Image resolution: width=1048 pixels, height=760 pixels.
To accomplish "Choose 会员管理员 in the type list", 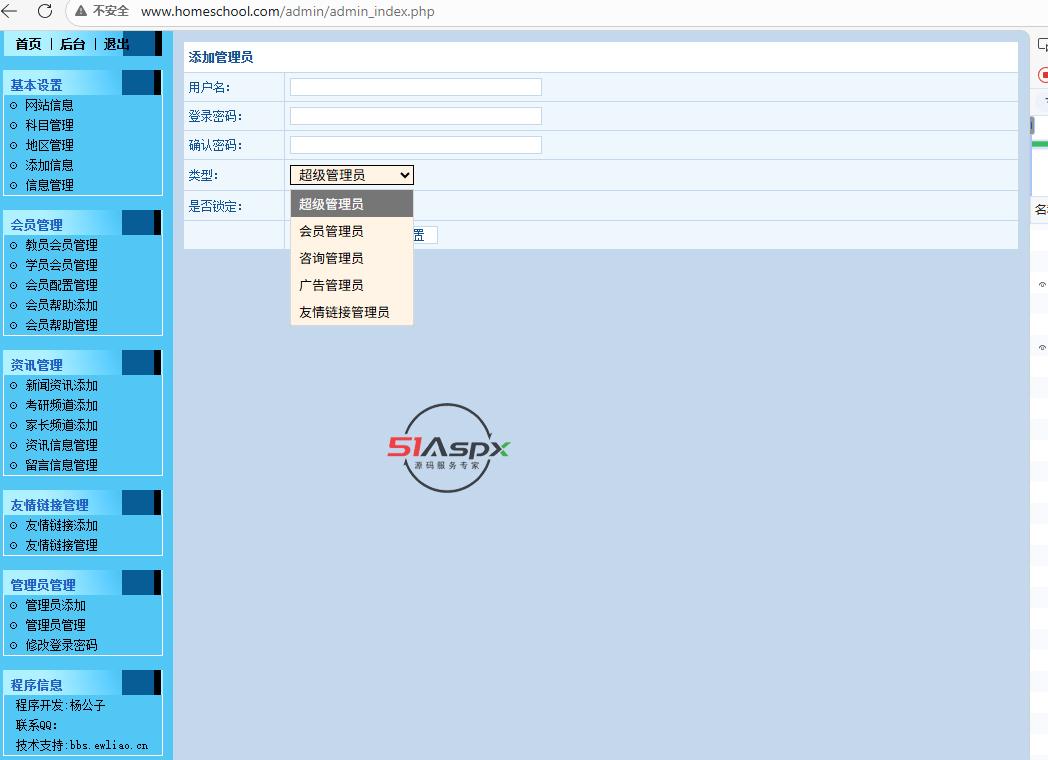I will tap(352, 231).
